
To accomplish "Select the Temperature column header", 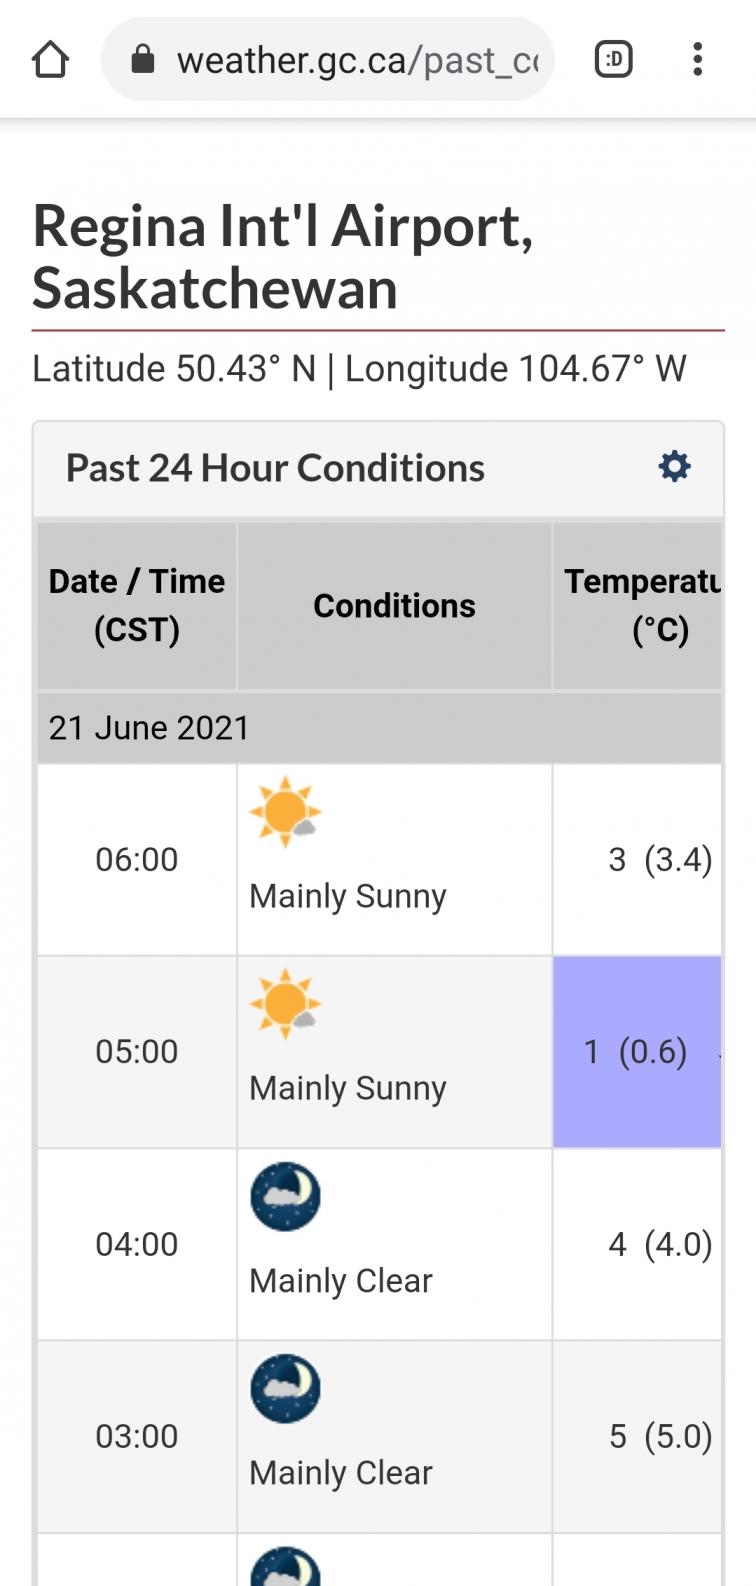I will tap(641, 605).
